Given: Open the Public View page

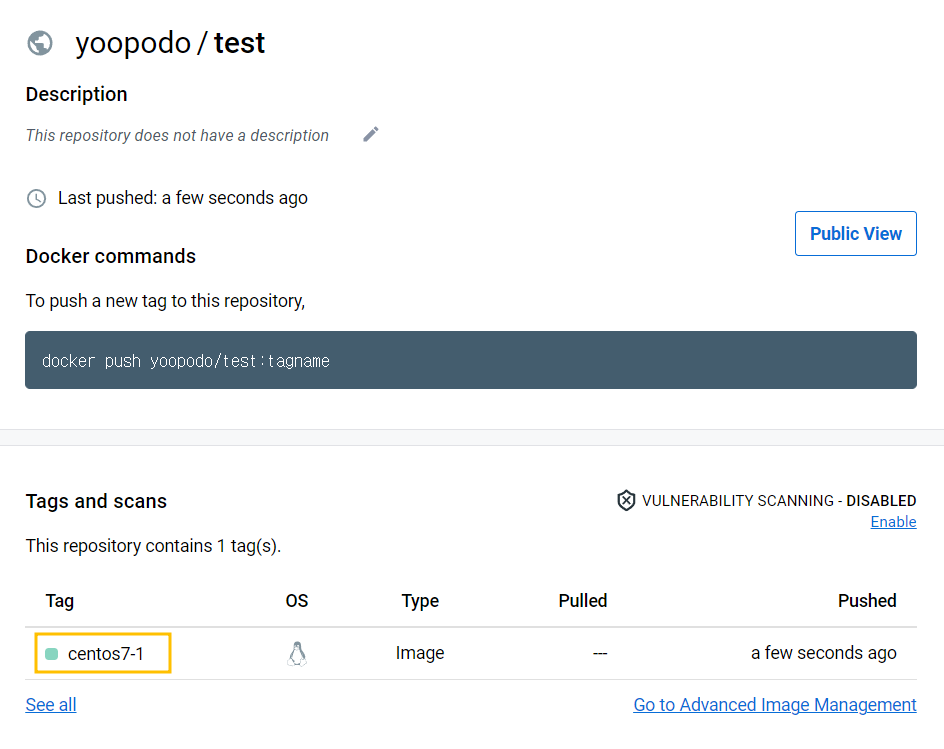Looking at the screenshot, I should coord(855,233).
